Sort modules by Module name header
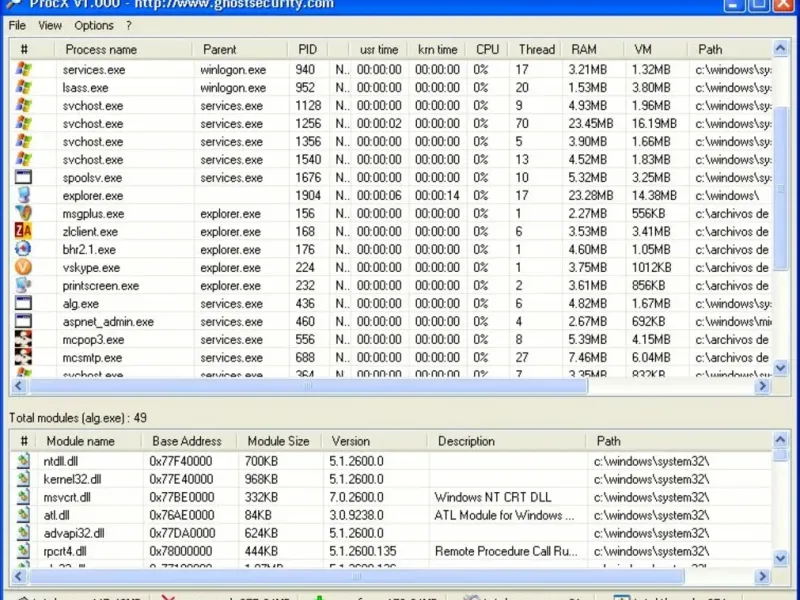 (87, 441)
